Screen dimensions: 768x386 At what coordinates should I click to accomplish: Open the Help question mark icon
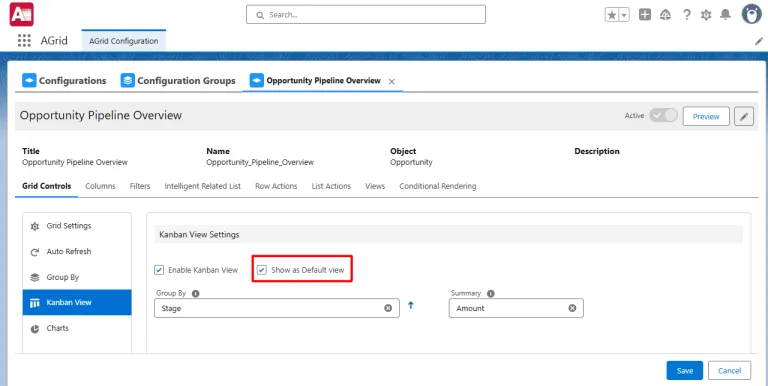click(x=687, y=15)
